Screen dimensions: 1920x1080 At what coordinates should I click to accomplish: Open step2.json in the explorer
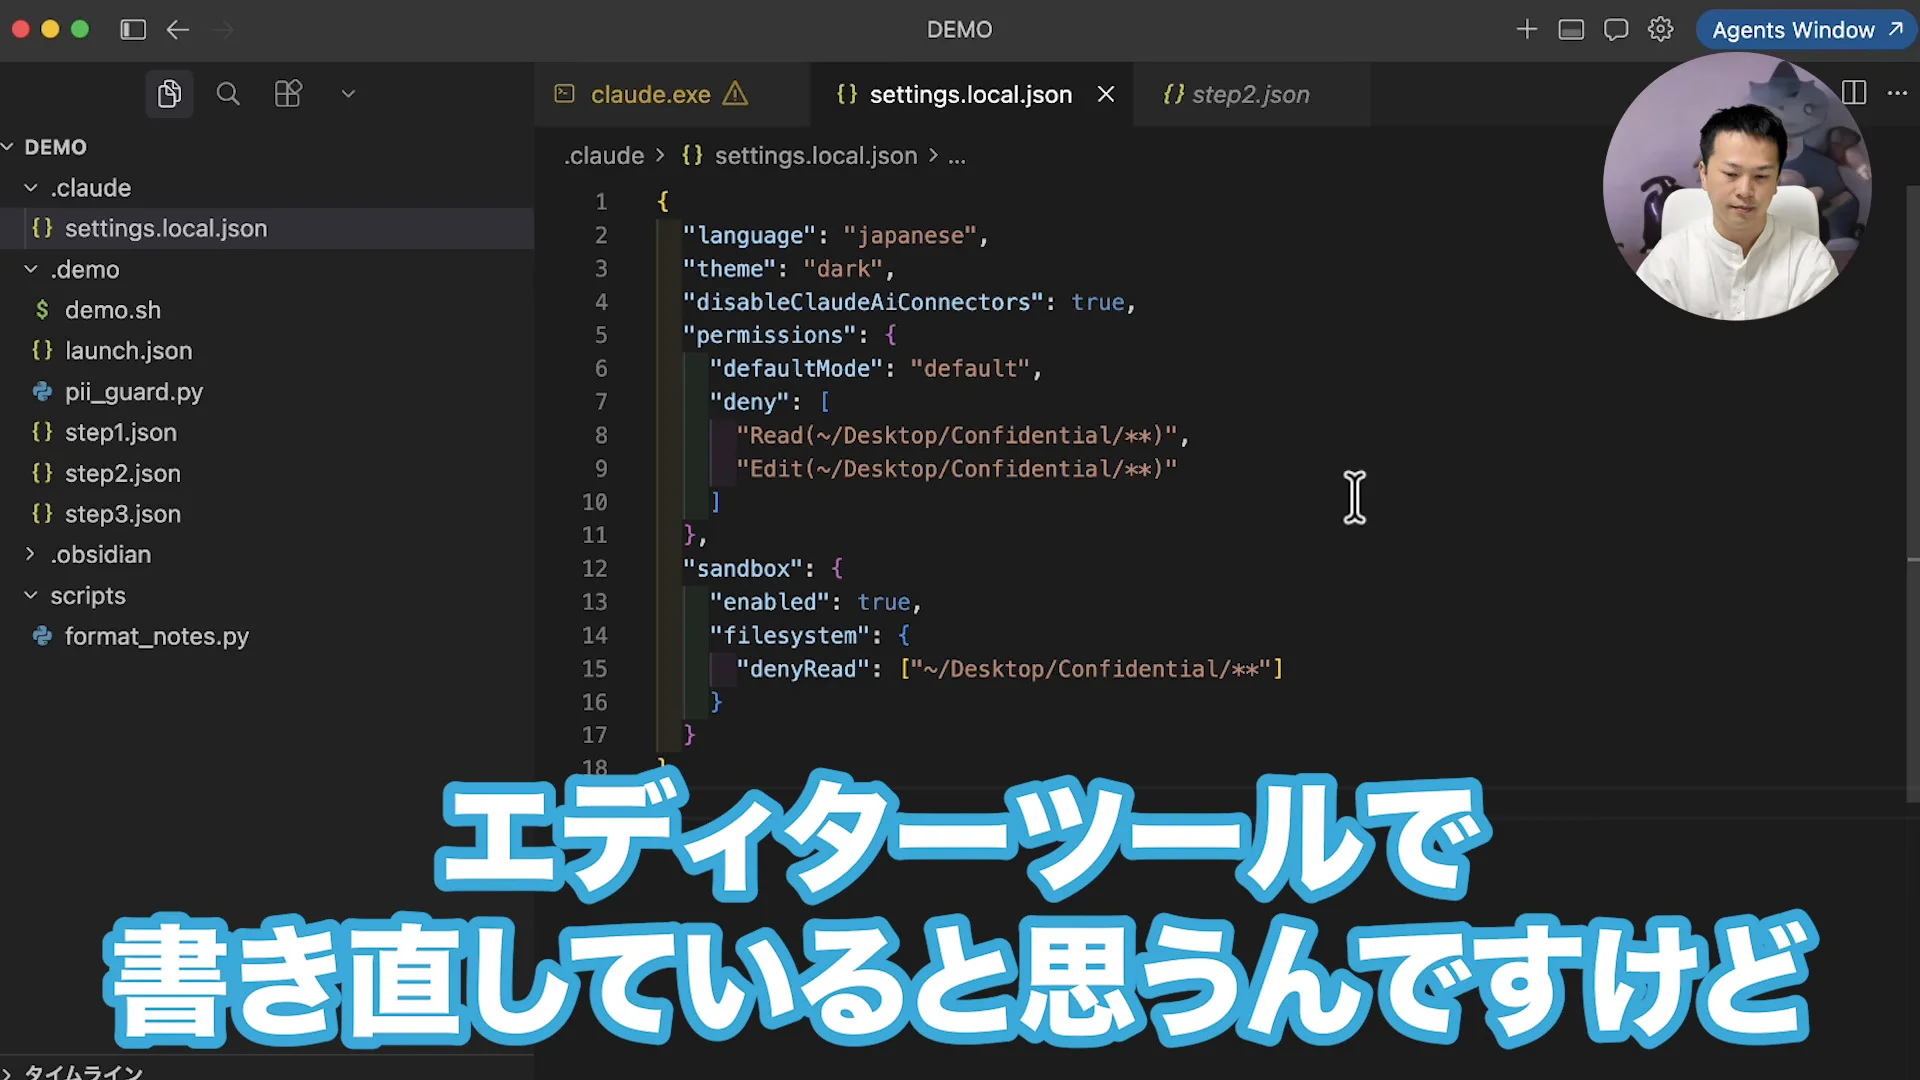coord(267,474)
